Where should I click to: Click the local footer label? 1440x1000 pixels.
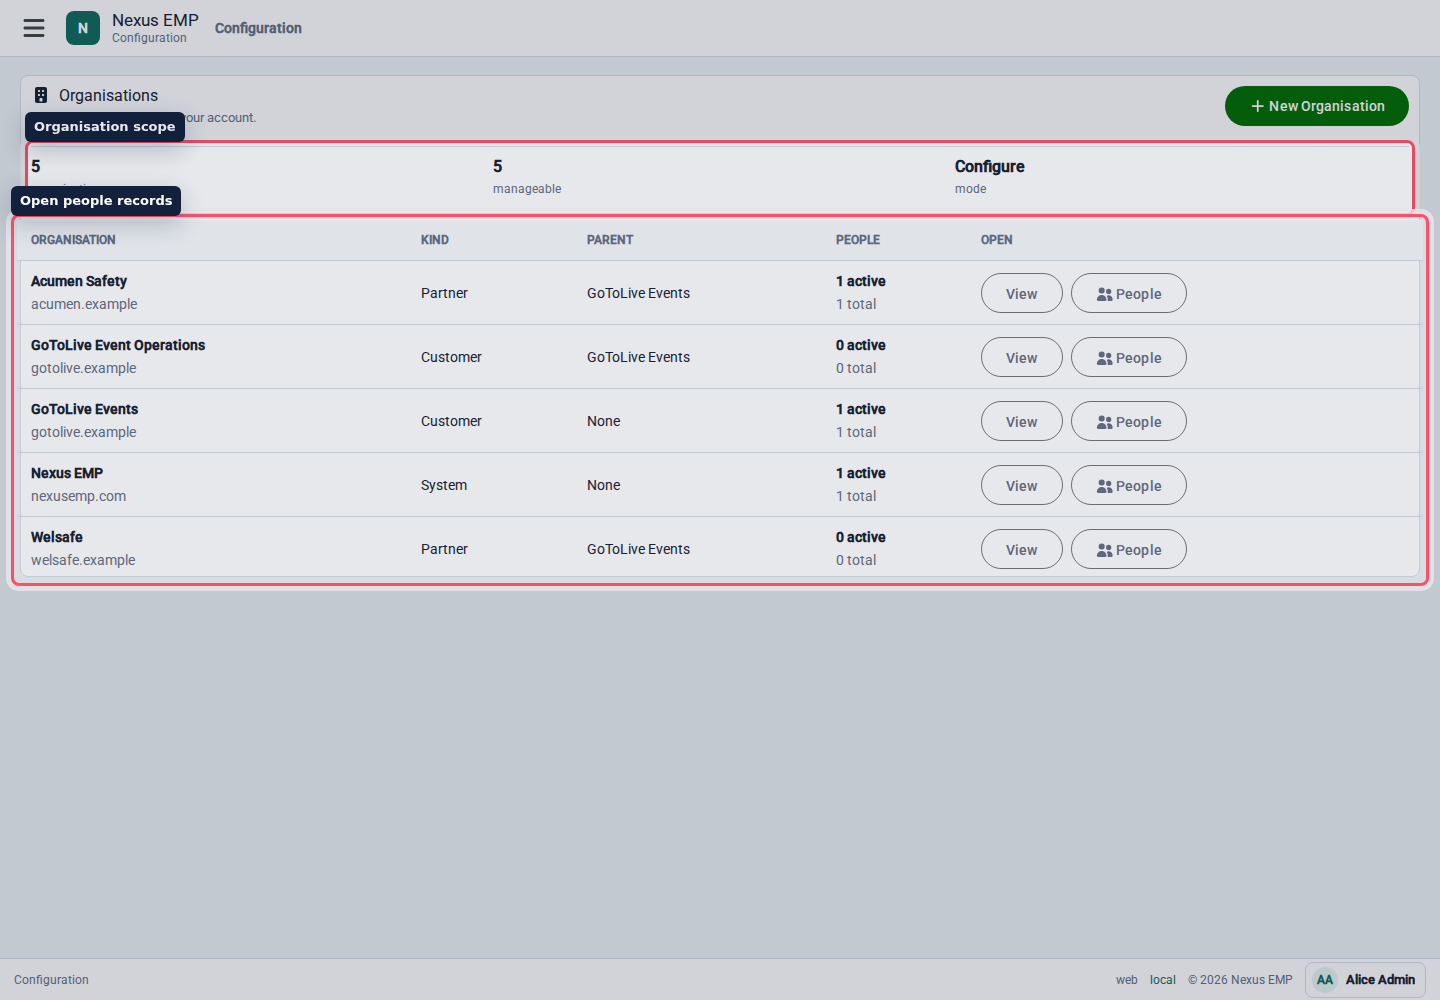click(1163, 980)
